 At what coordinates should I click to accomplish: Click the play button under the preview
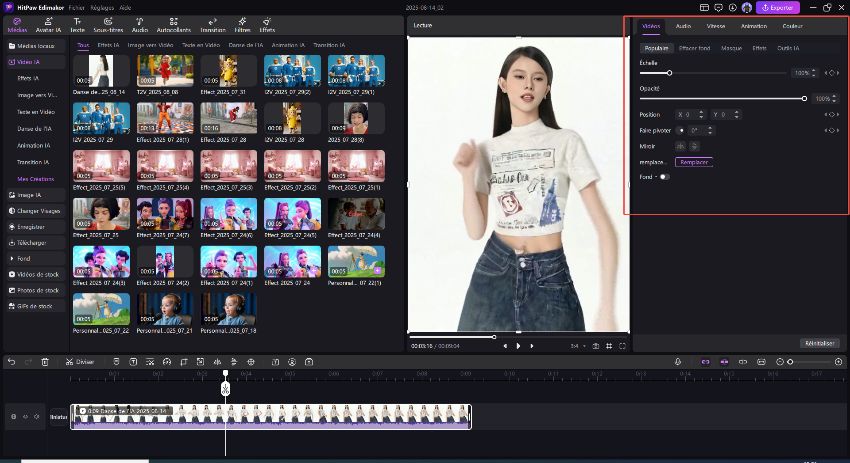[518, 346]
